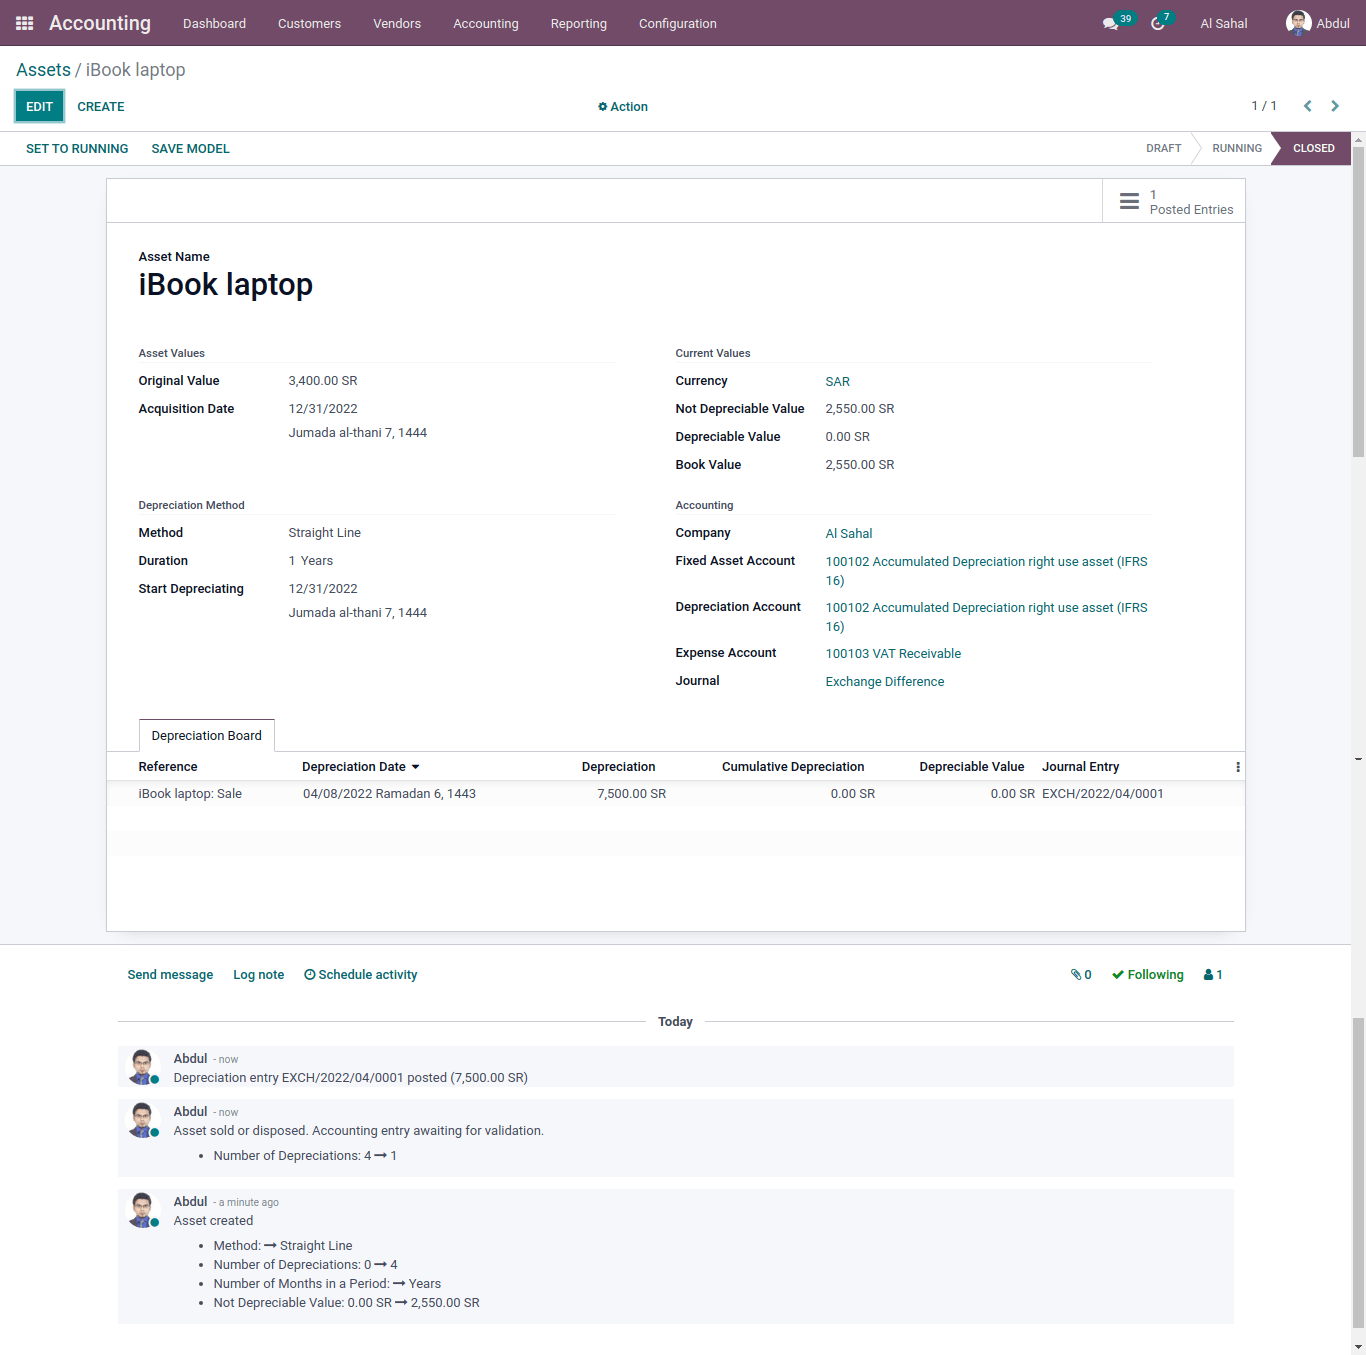This screenshot has width=1366, height=1355.
Task: Click the Accounting app title
Action: tap(100, 23)
